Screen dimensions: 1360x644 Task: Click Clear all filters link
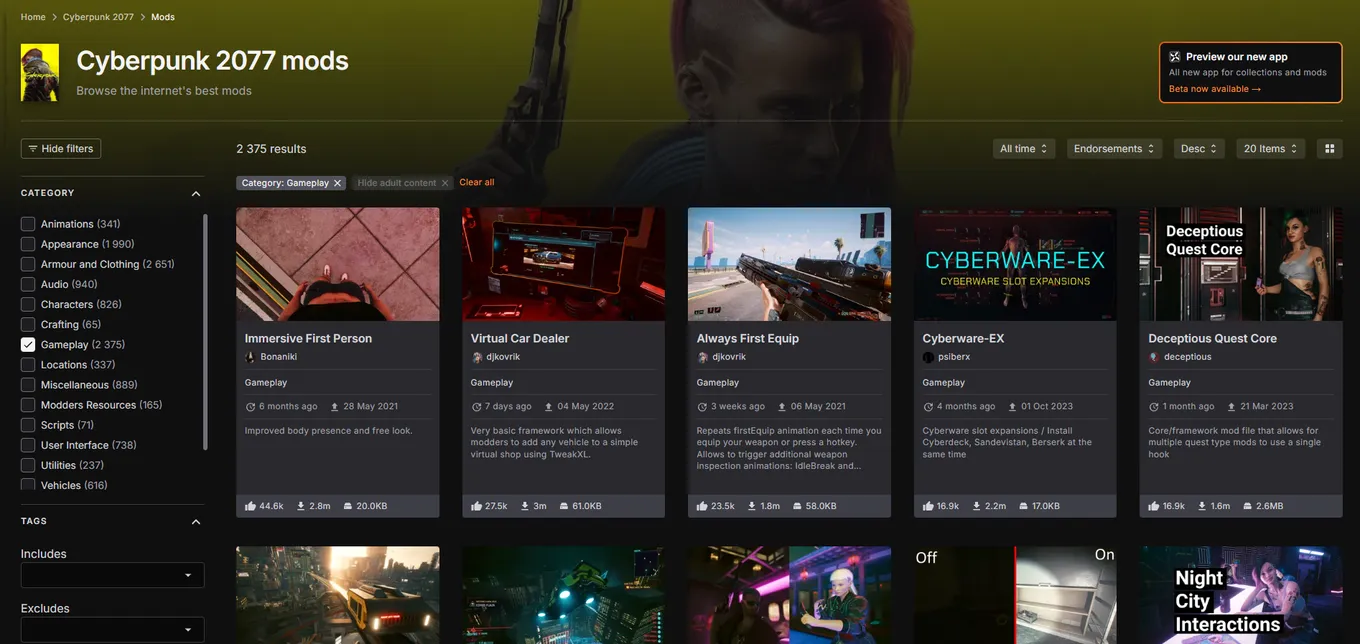click(x=477, y=183)
